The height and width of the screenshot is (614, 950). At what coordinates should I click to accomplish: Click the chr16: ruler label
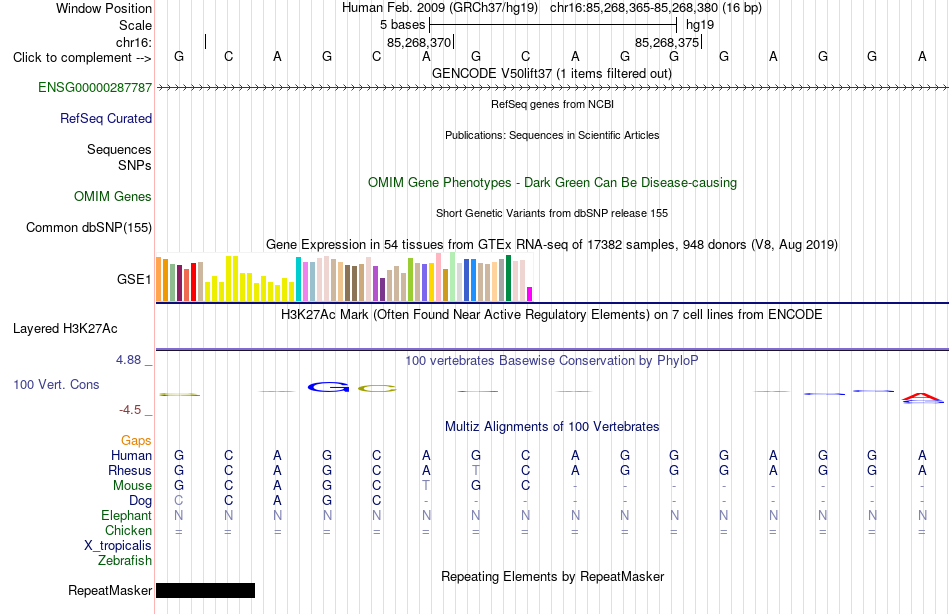point(134,42)
